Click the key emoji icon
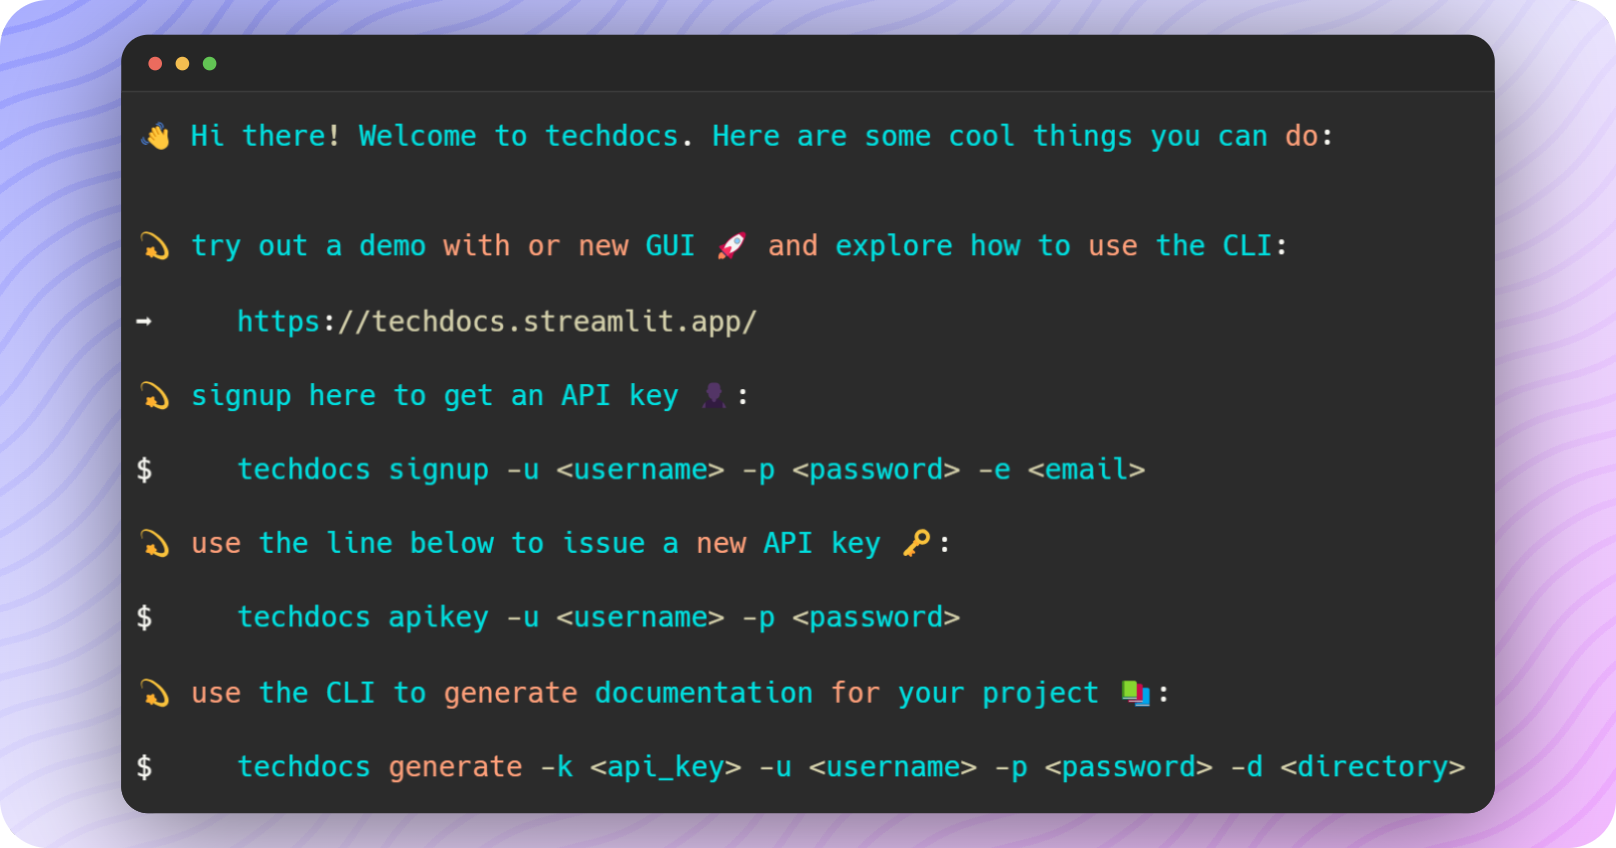This screenshot has height=848, width=1616. click(x=915, y=543)
